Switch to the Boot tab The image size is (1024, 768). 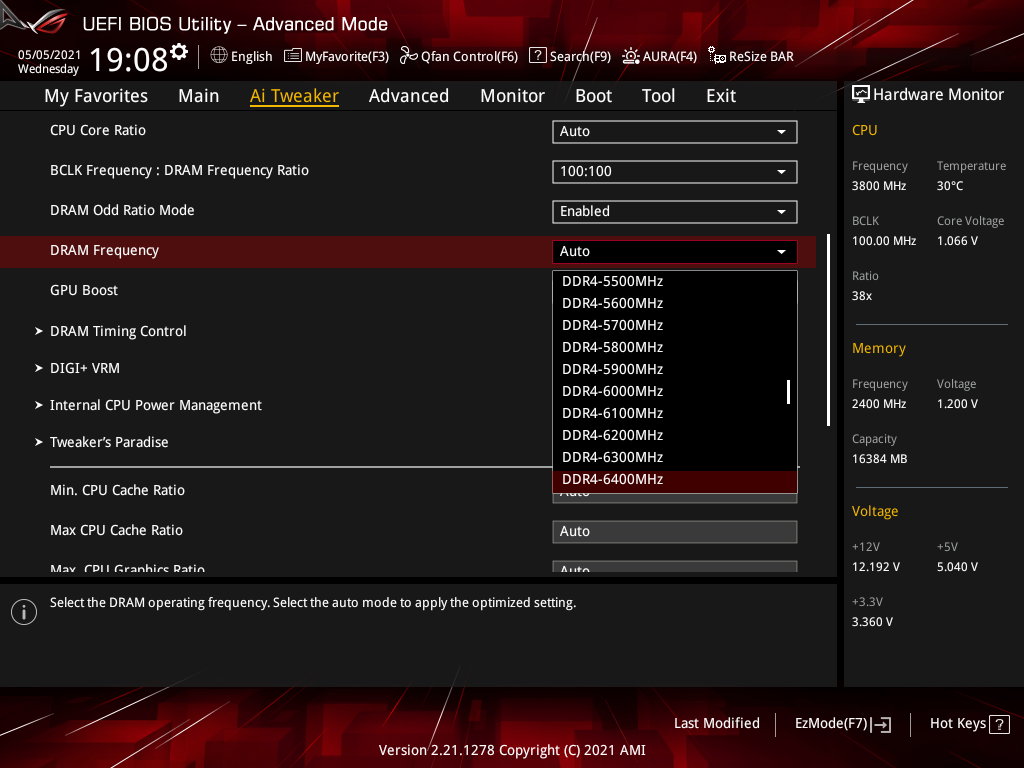pyautogui.click(x=593, y=96)
